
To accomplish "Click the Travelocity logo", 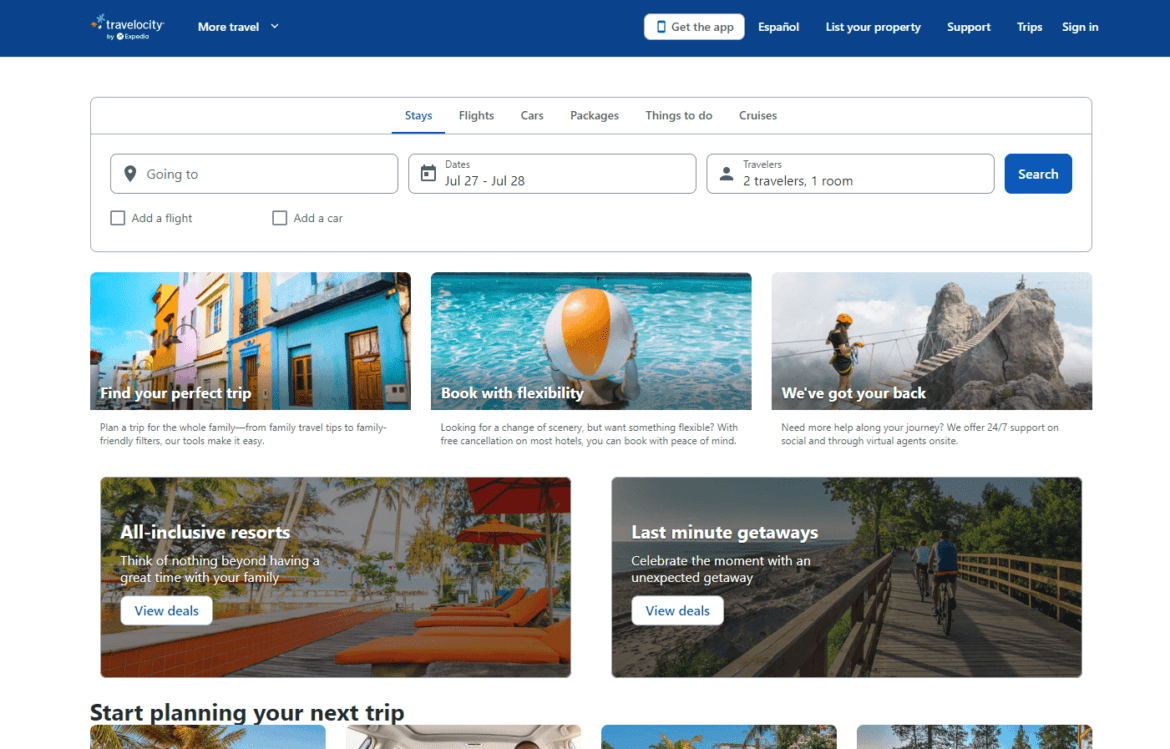I will pos(127,25).
